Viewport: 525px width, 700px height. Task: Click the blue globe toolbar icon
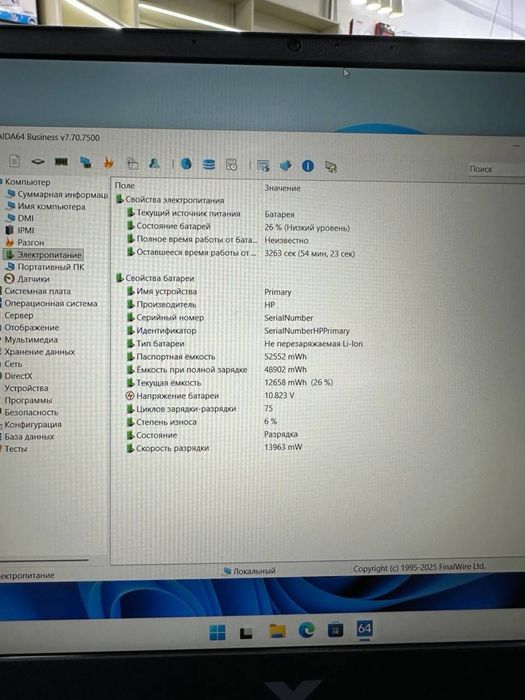186,164
